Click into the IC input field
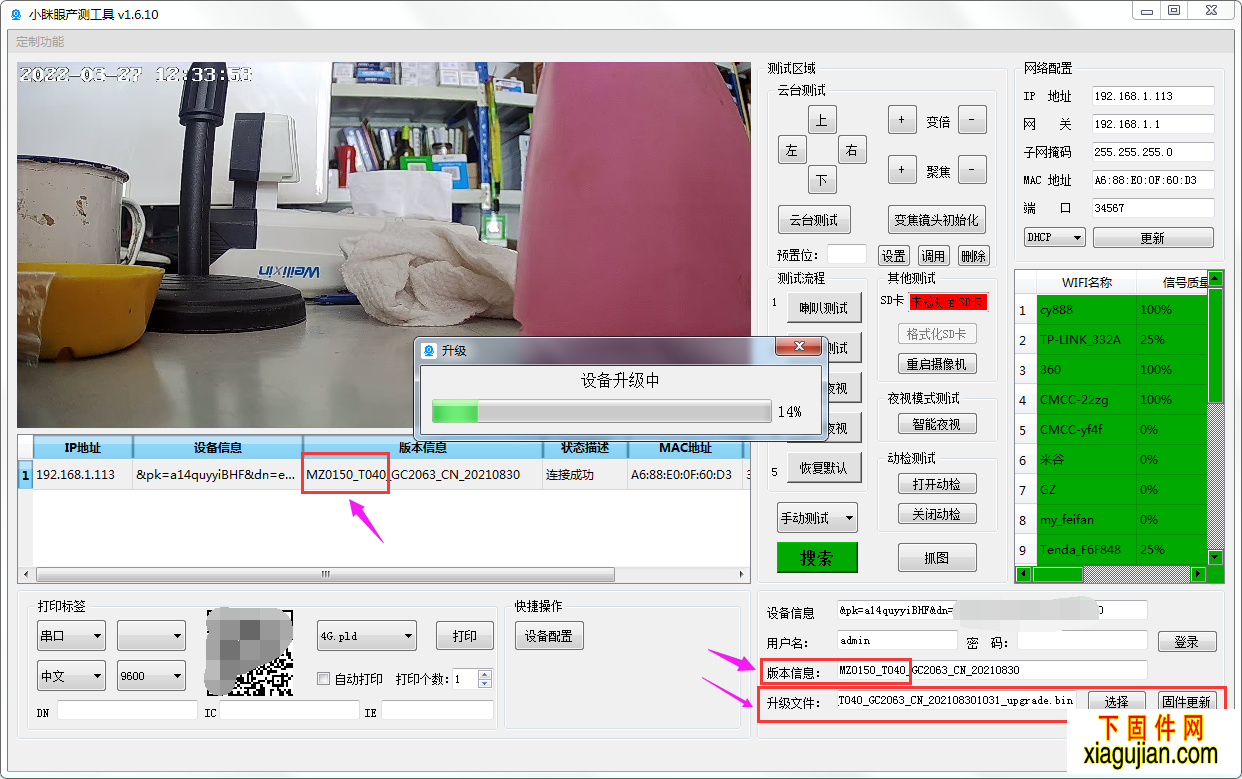This screenshot has height=779, width=1242. point(289,710)
